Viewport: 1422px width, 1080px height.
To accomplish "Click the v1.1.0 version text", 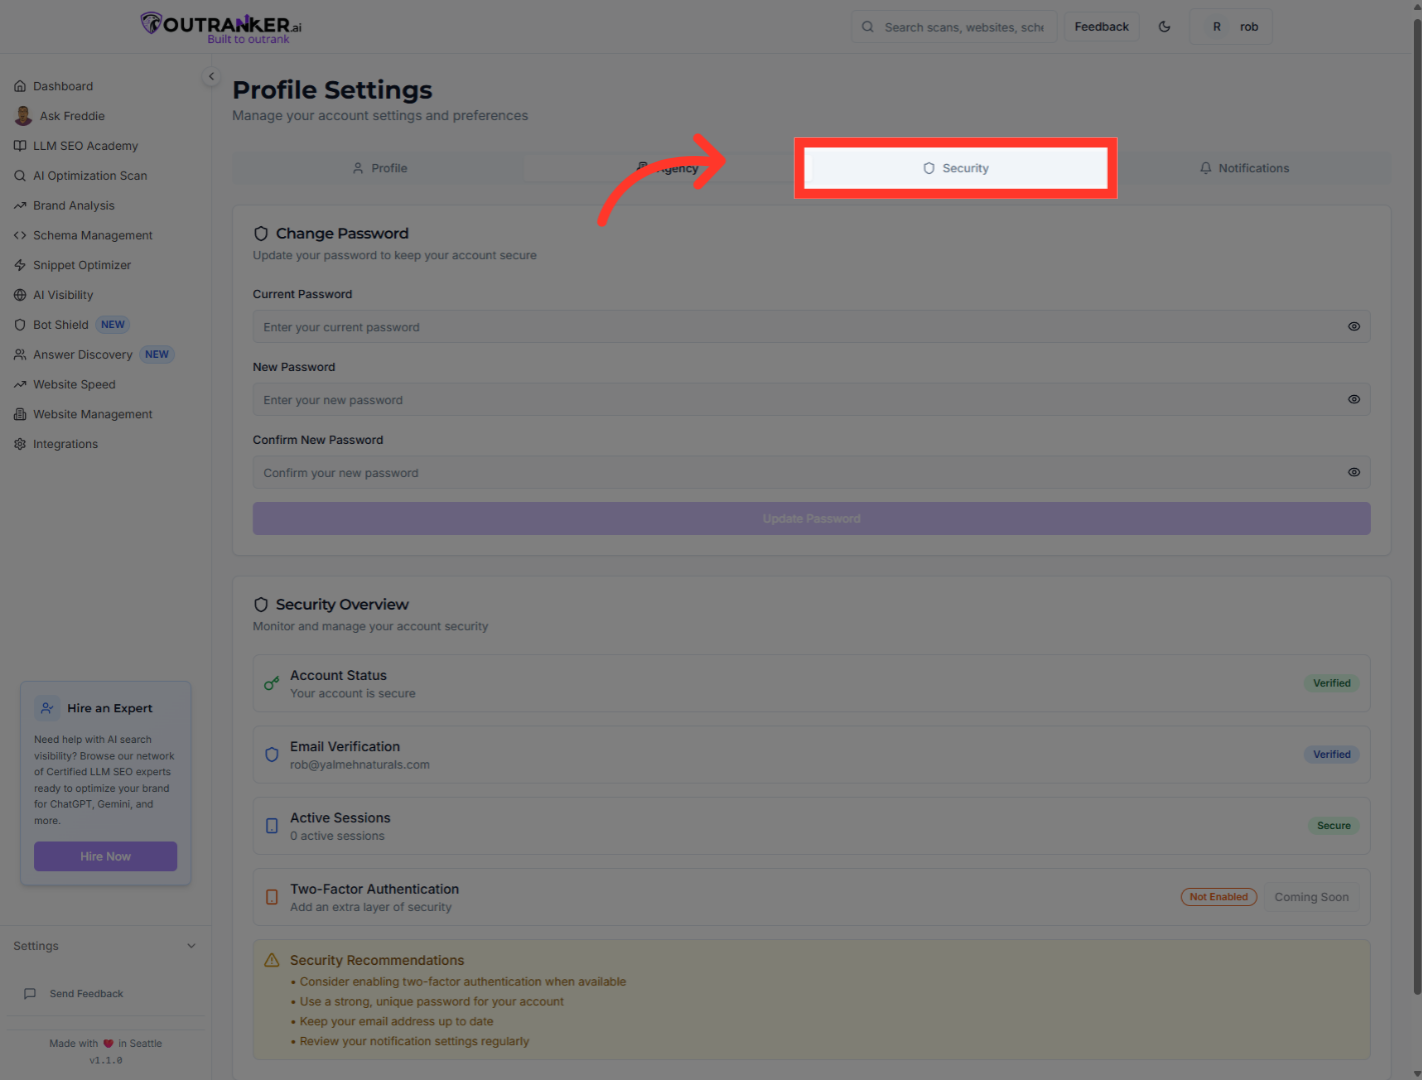I will point(106,1060).
